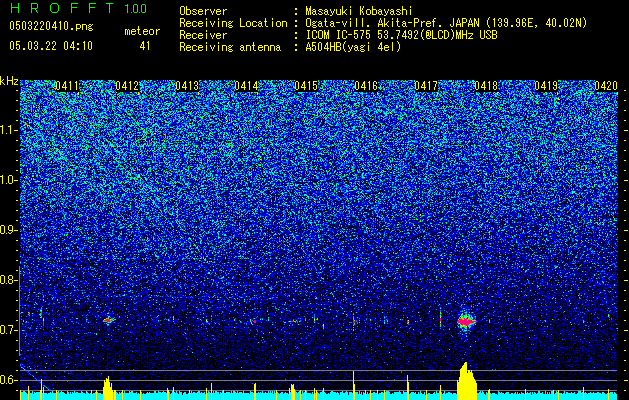Click the 1.1 kHz axis label
629x400 pixels.
[x=9, y=130]
